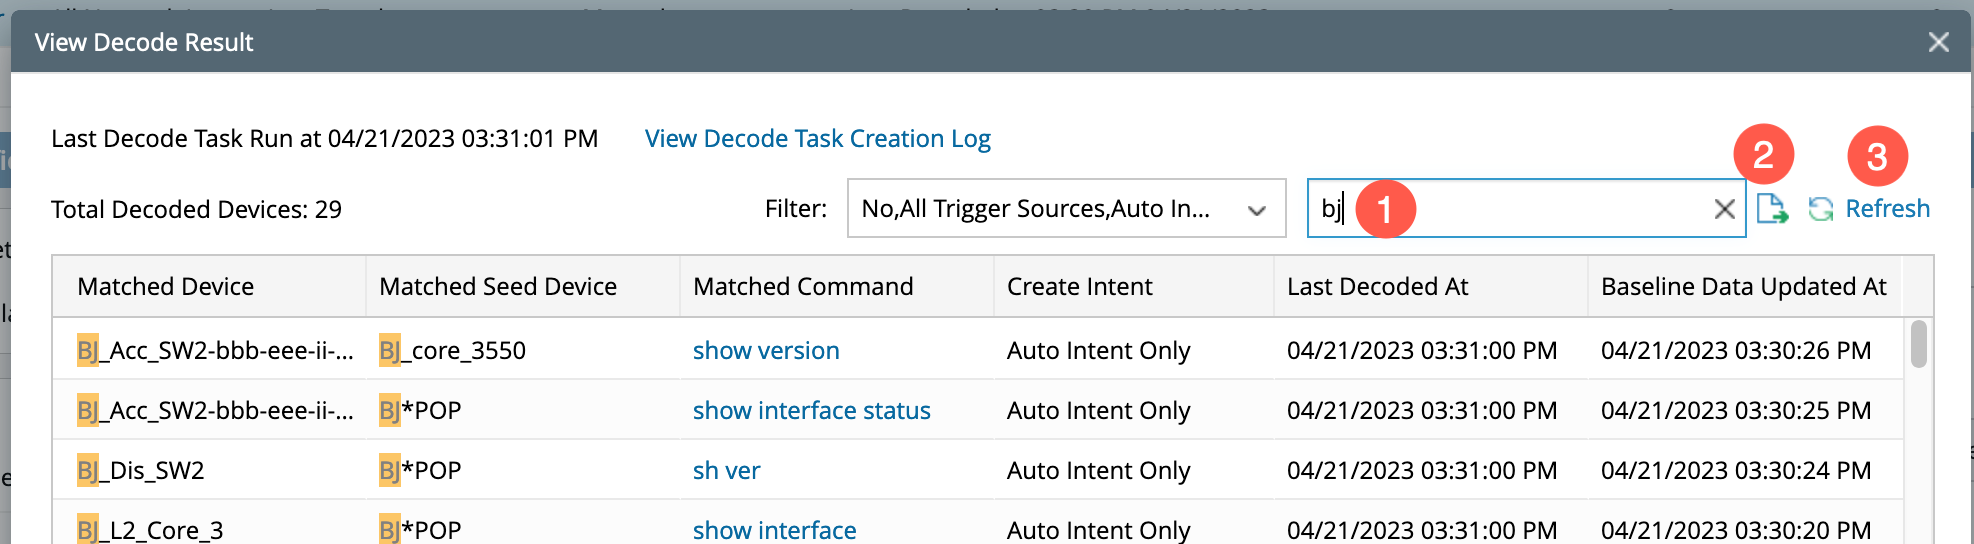Click the sh ver command link

point(726,471)
